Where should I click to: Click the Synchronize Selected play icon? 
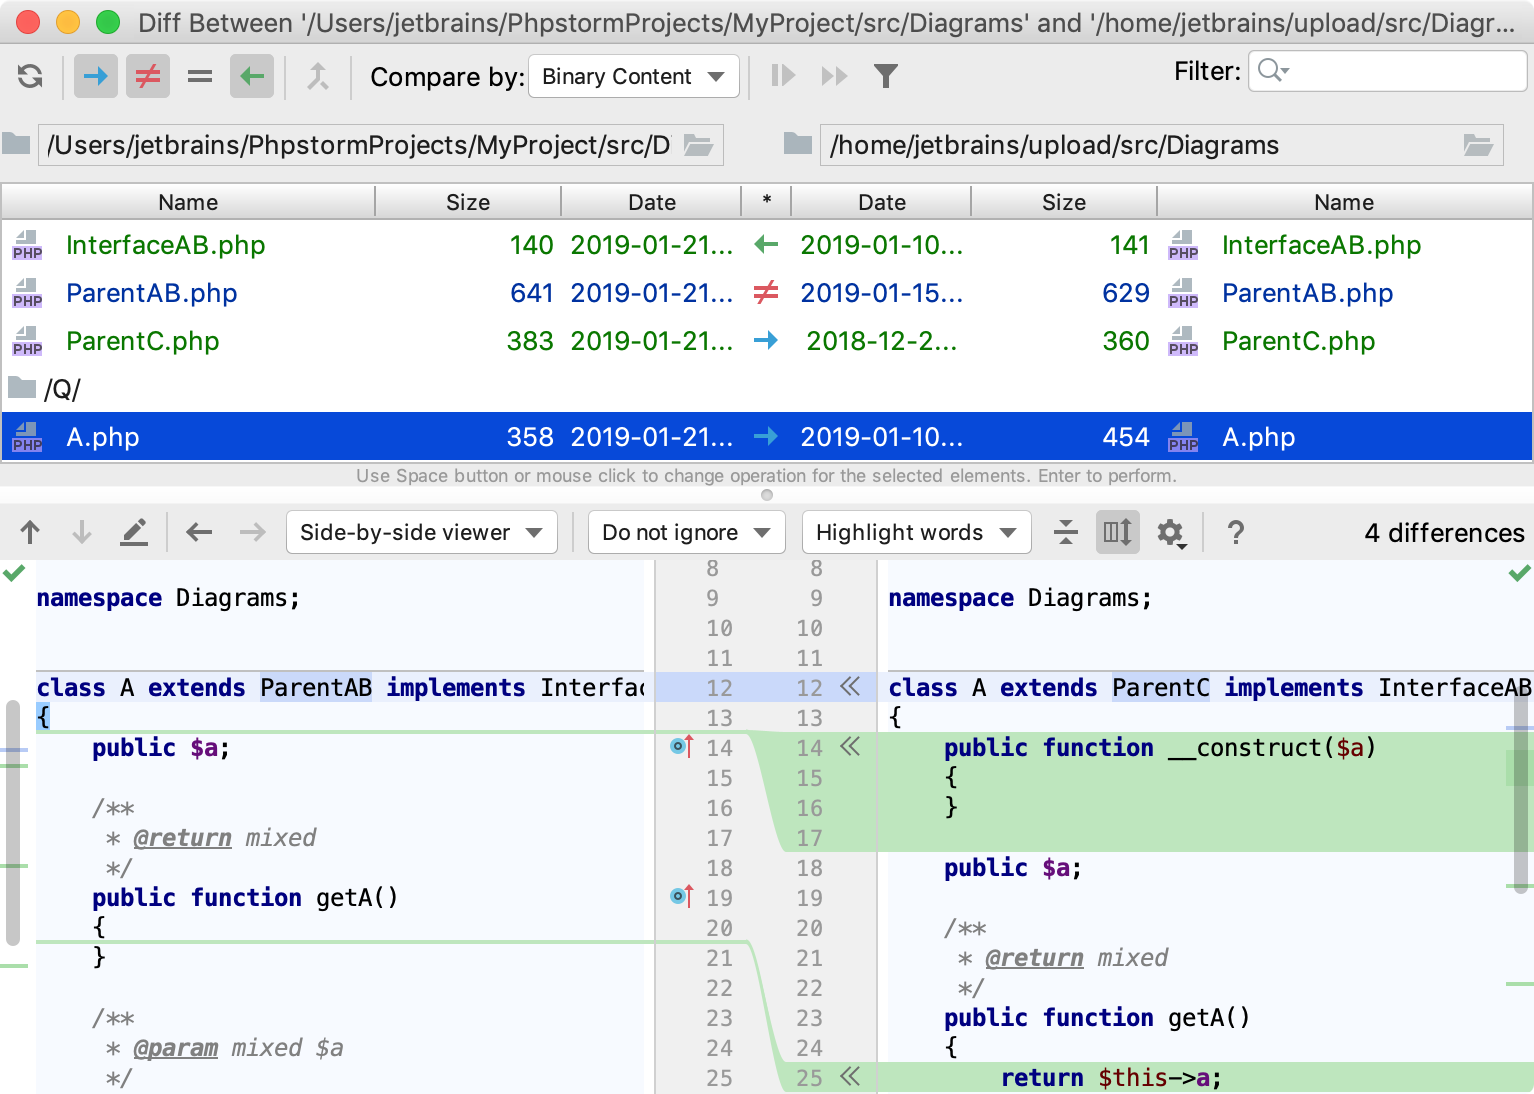783,76
